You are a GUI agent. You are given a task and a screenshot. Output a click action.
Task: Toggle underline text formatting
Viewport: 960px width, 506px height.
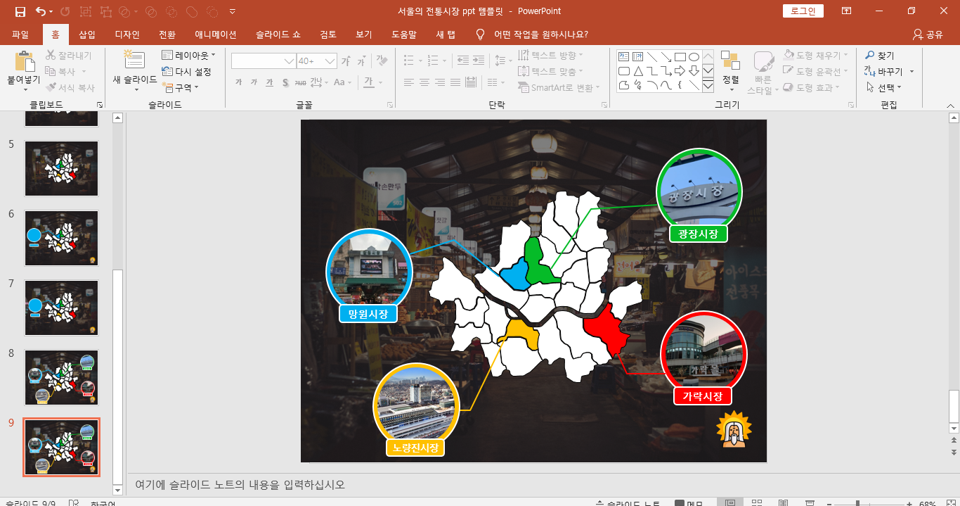[269, 82]
